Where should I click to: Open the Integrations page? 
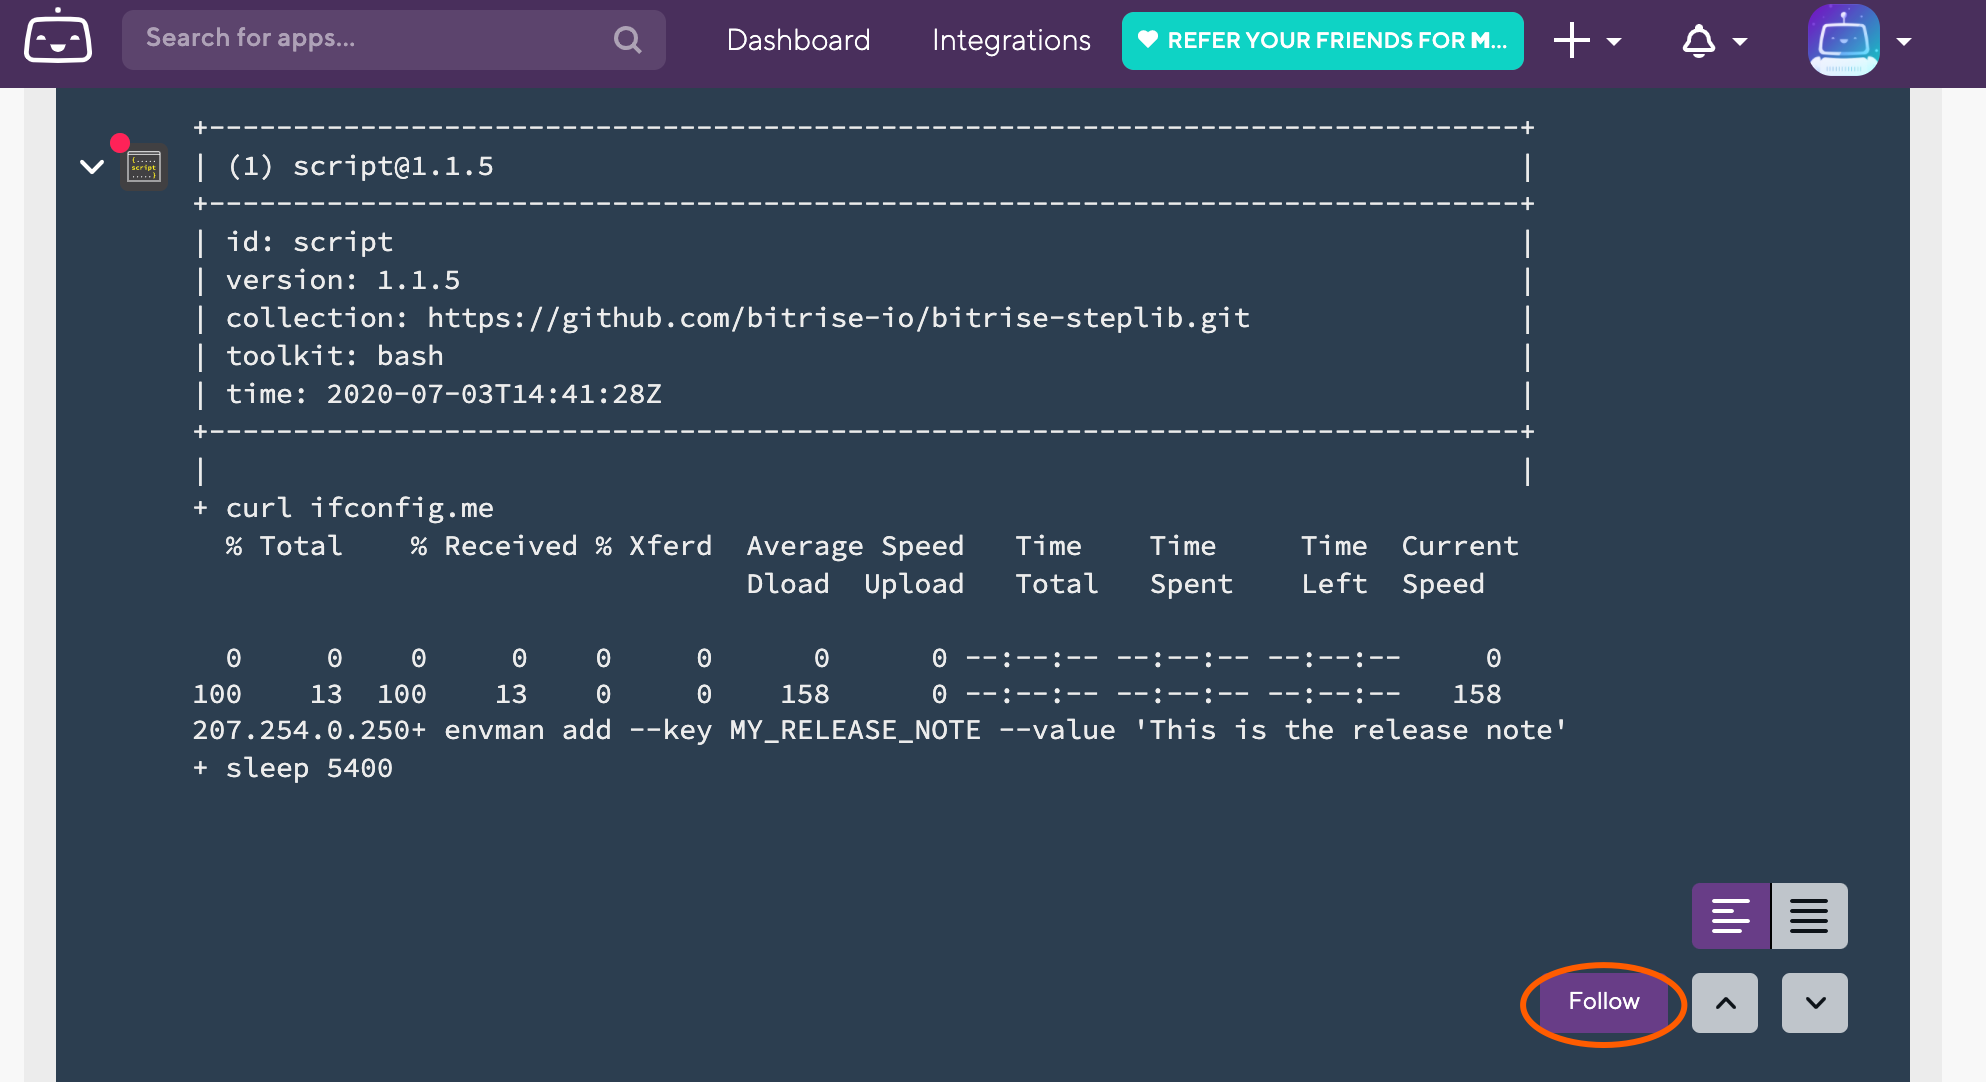point(1011,40)
